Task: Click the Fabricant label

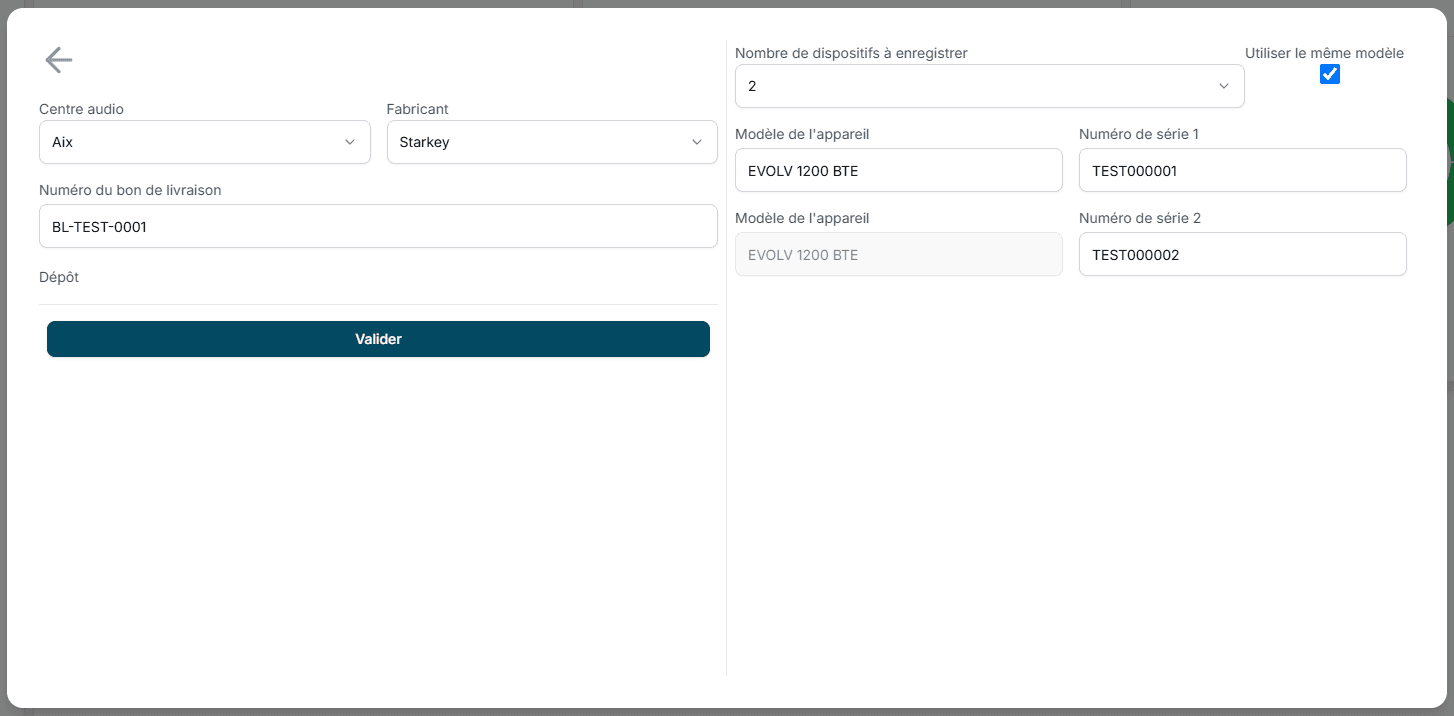Action: click(418, 108)
